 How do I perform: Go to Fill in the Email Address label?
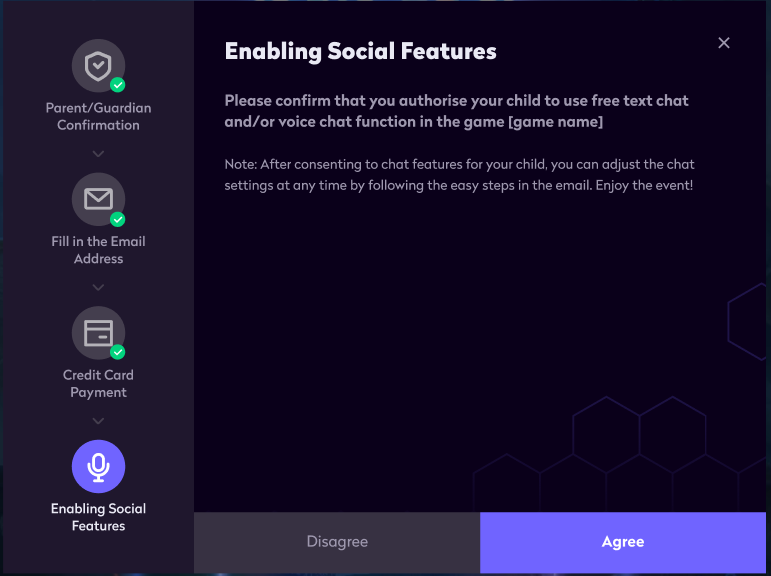point(98,250)
